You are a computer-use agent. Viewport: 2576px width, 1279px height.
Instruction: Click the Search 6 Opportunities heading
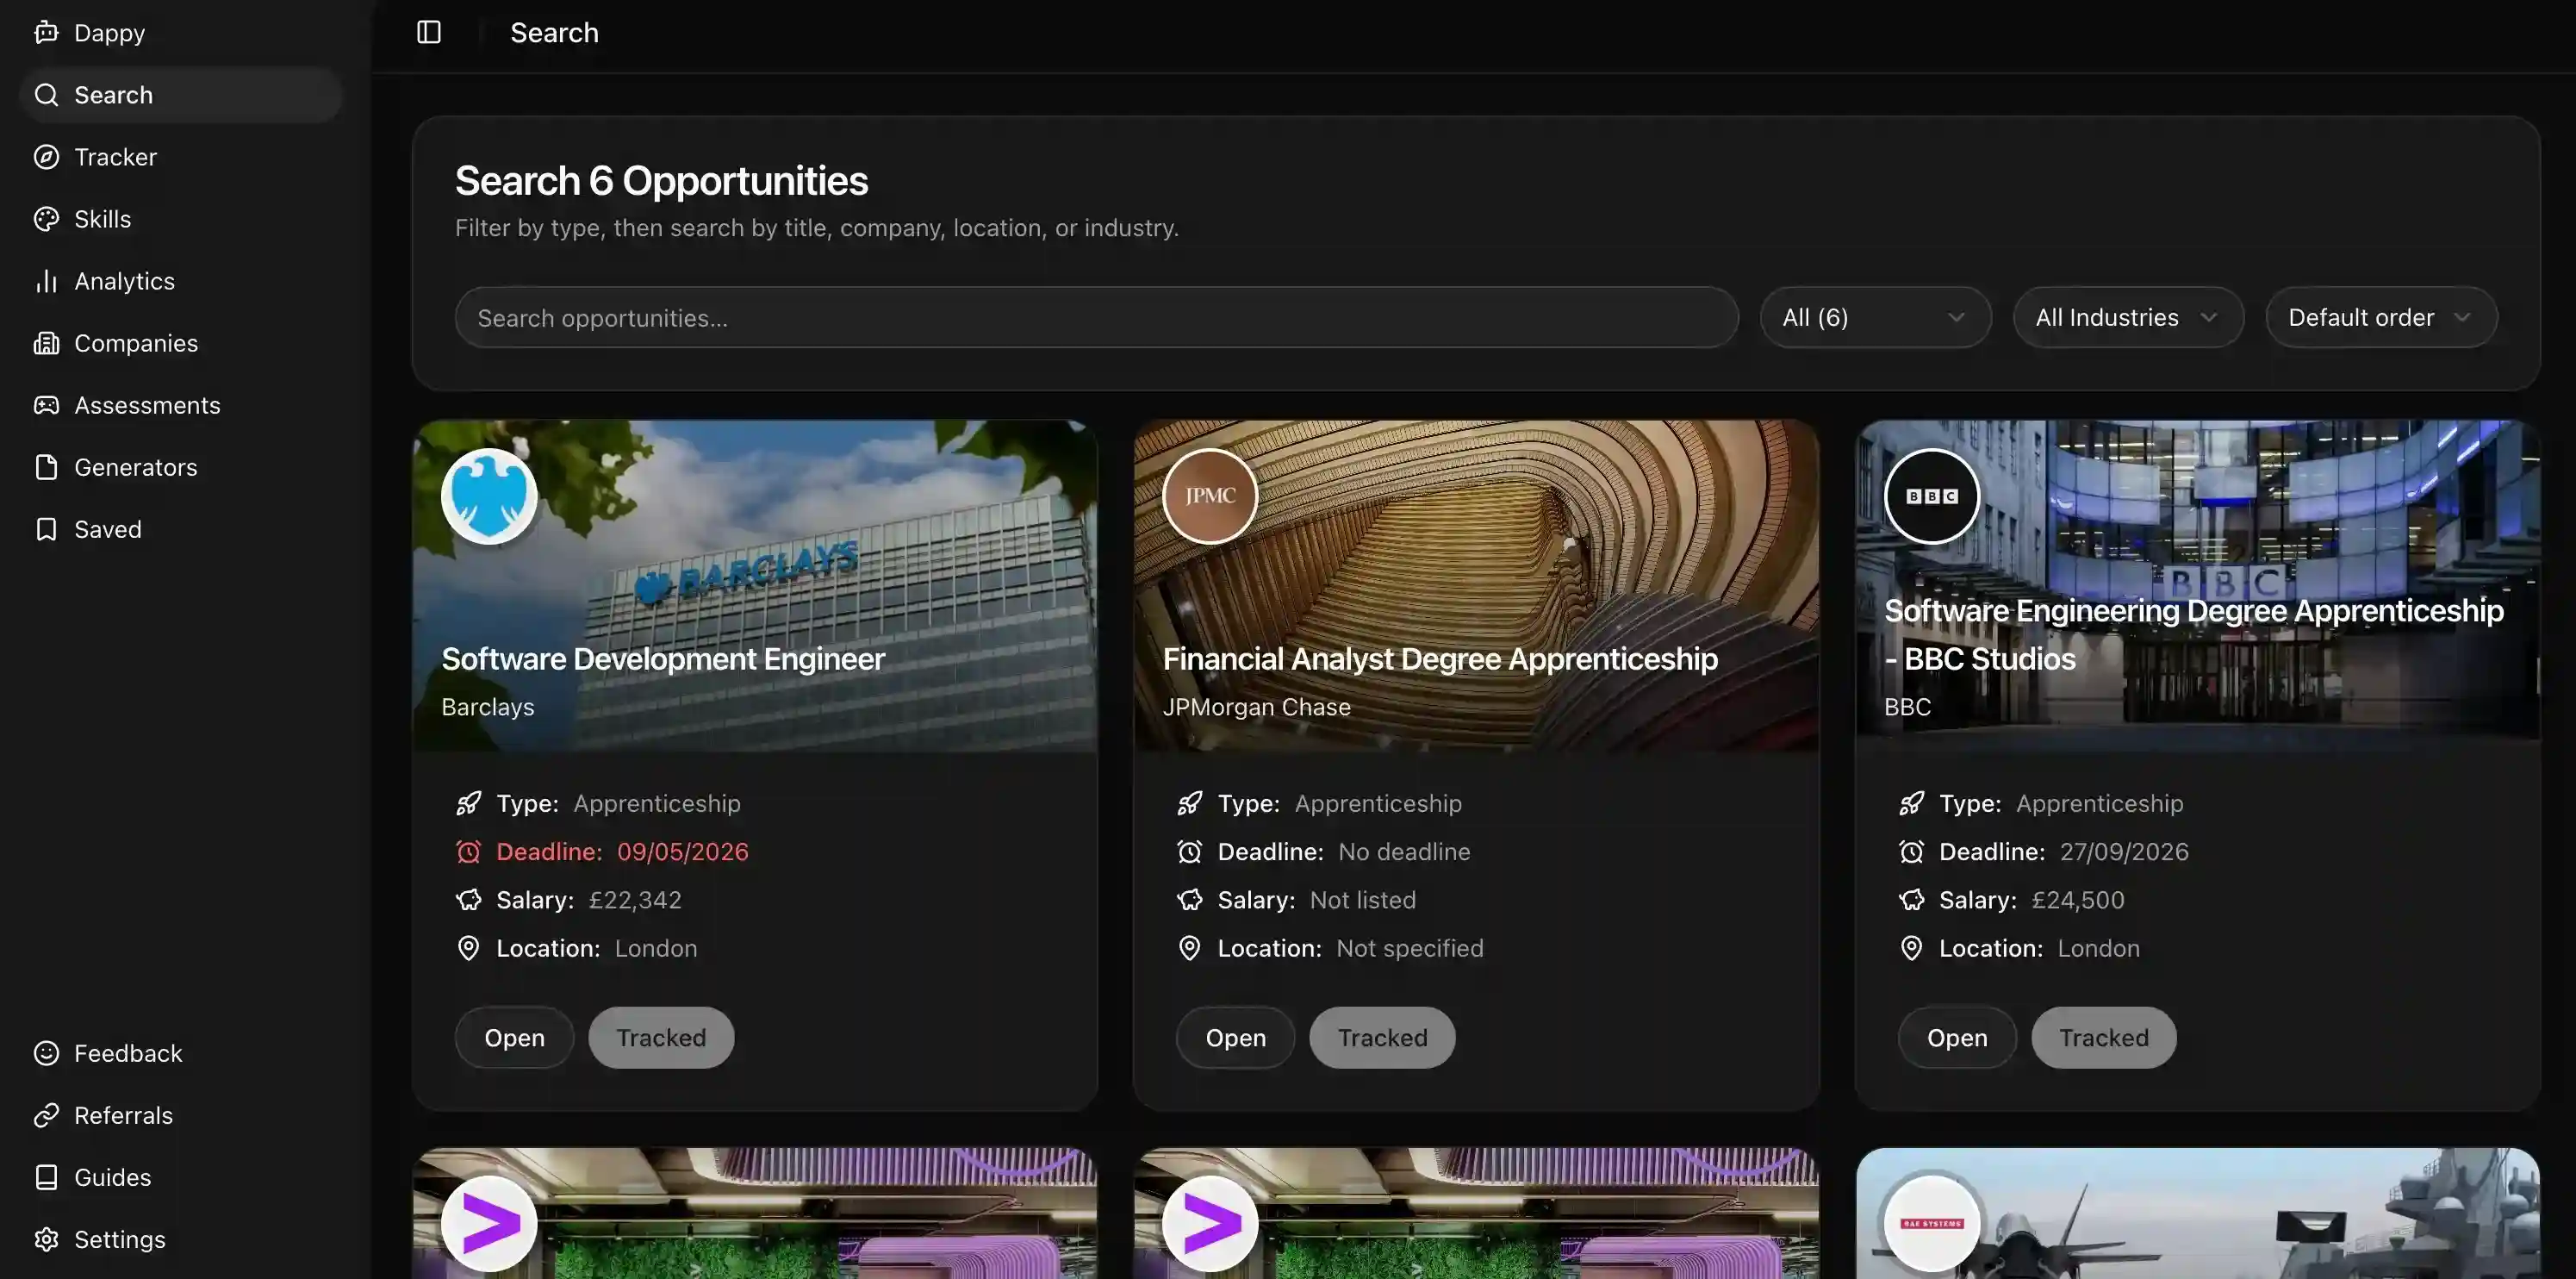click(x=661, y=181)
